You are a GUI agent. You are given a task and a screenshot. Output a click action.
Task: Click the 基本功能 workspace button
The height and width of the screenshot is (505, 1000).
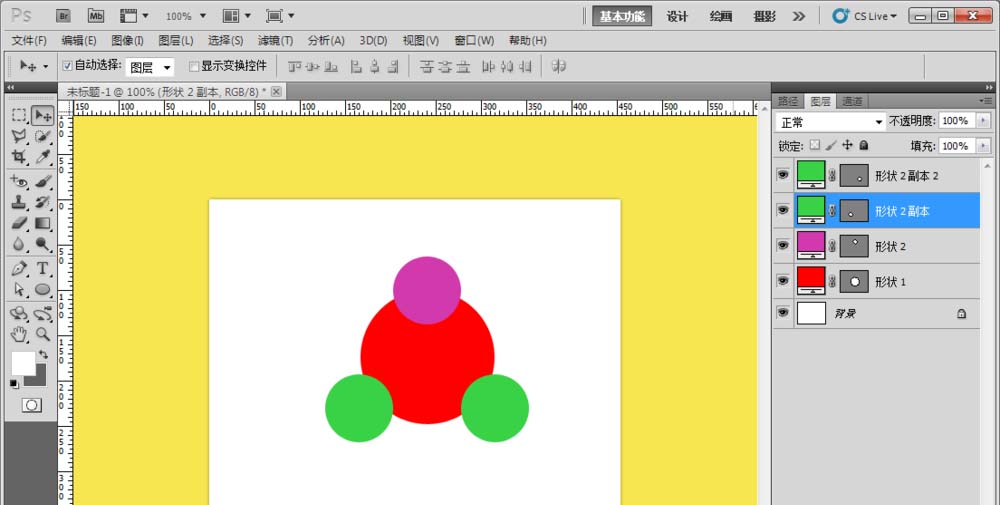point(621,16)
